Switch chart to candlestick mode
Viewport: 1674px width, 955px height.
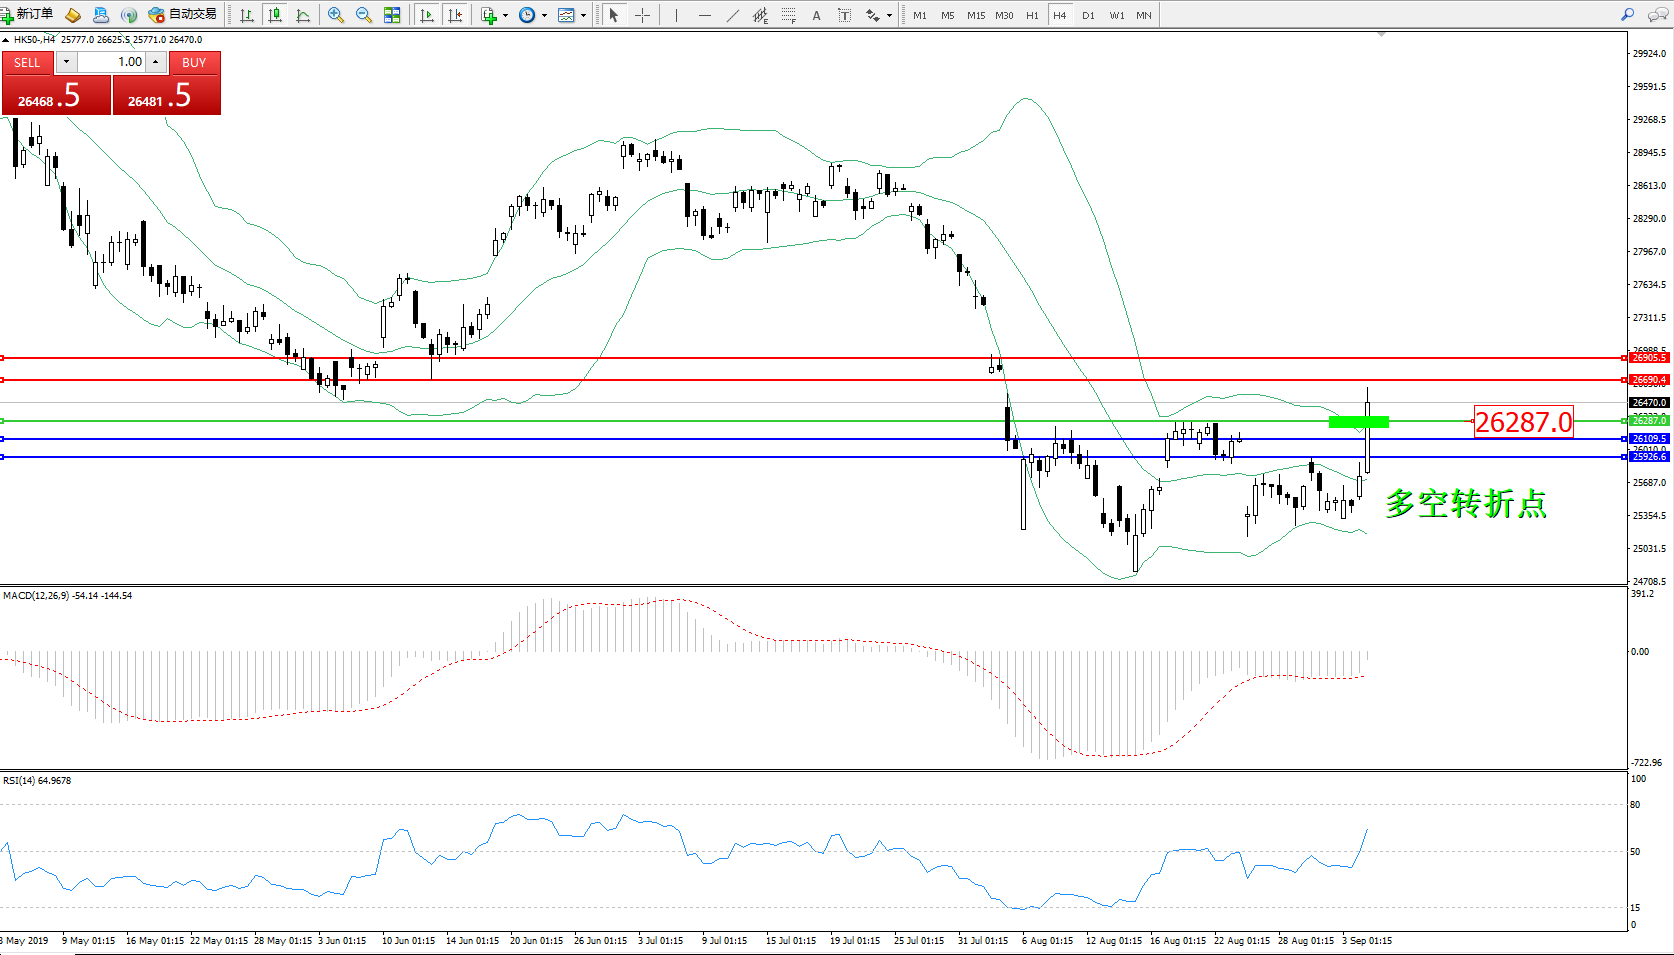[x=275, y=15]
